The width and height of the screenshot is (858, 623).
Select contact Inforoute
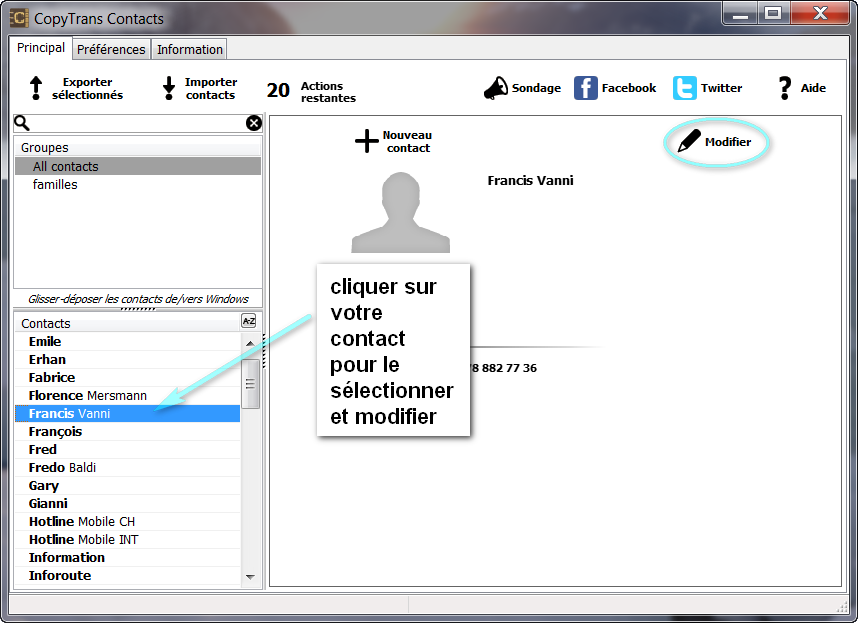coord(127,575)
